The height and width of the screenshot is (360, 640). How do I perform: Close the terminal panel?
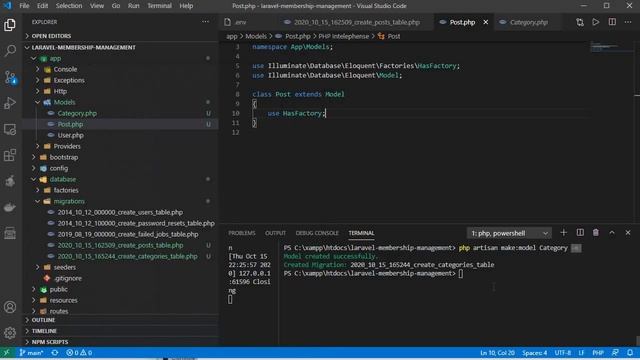coord(628,233)
